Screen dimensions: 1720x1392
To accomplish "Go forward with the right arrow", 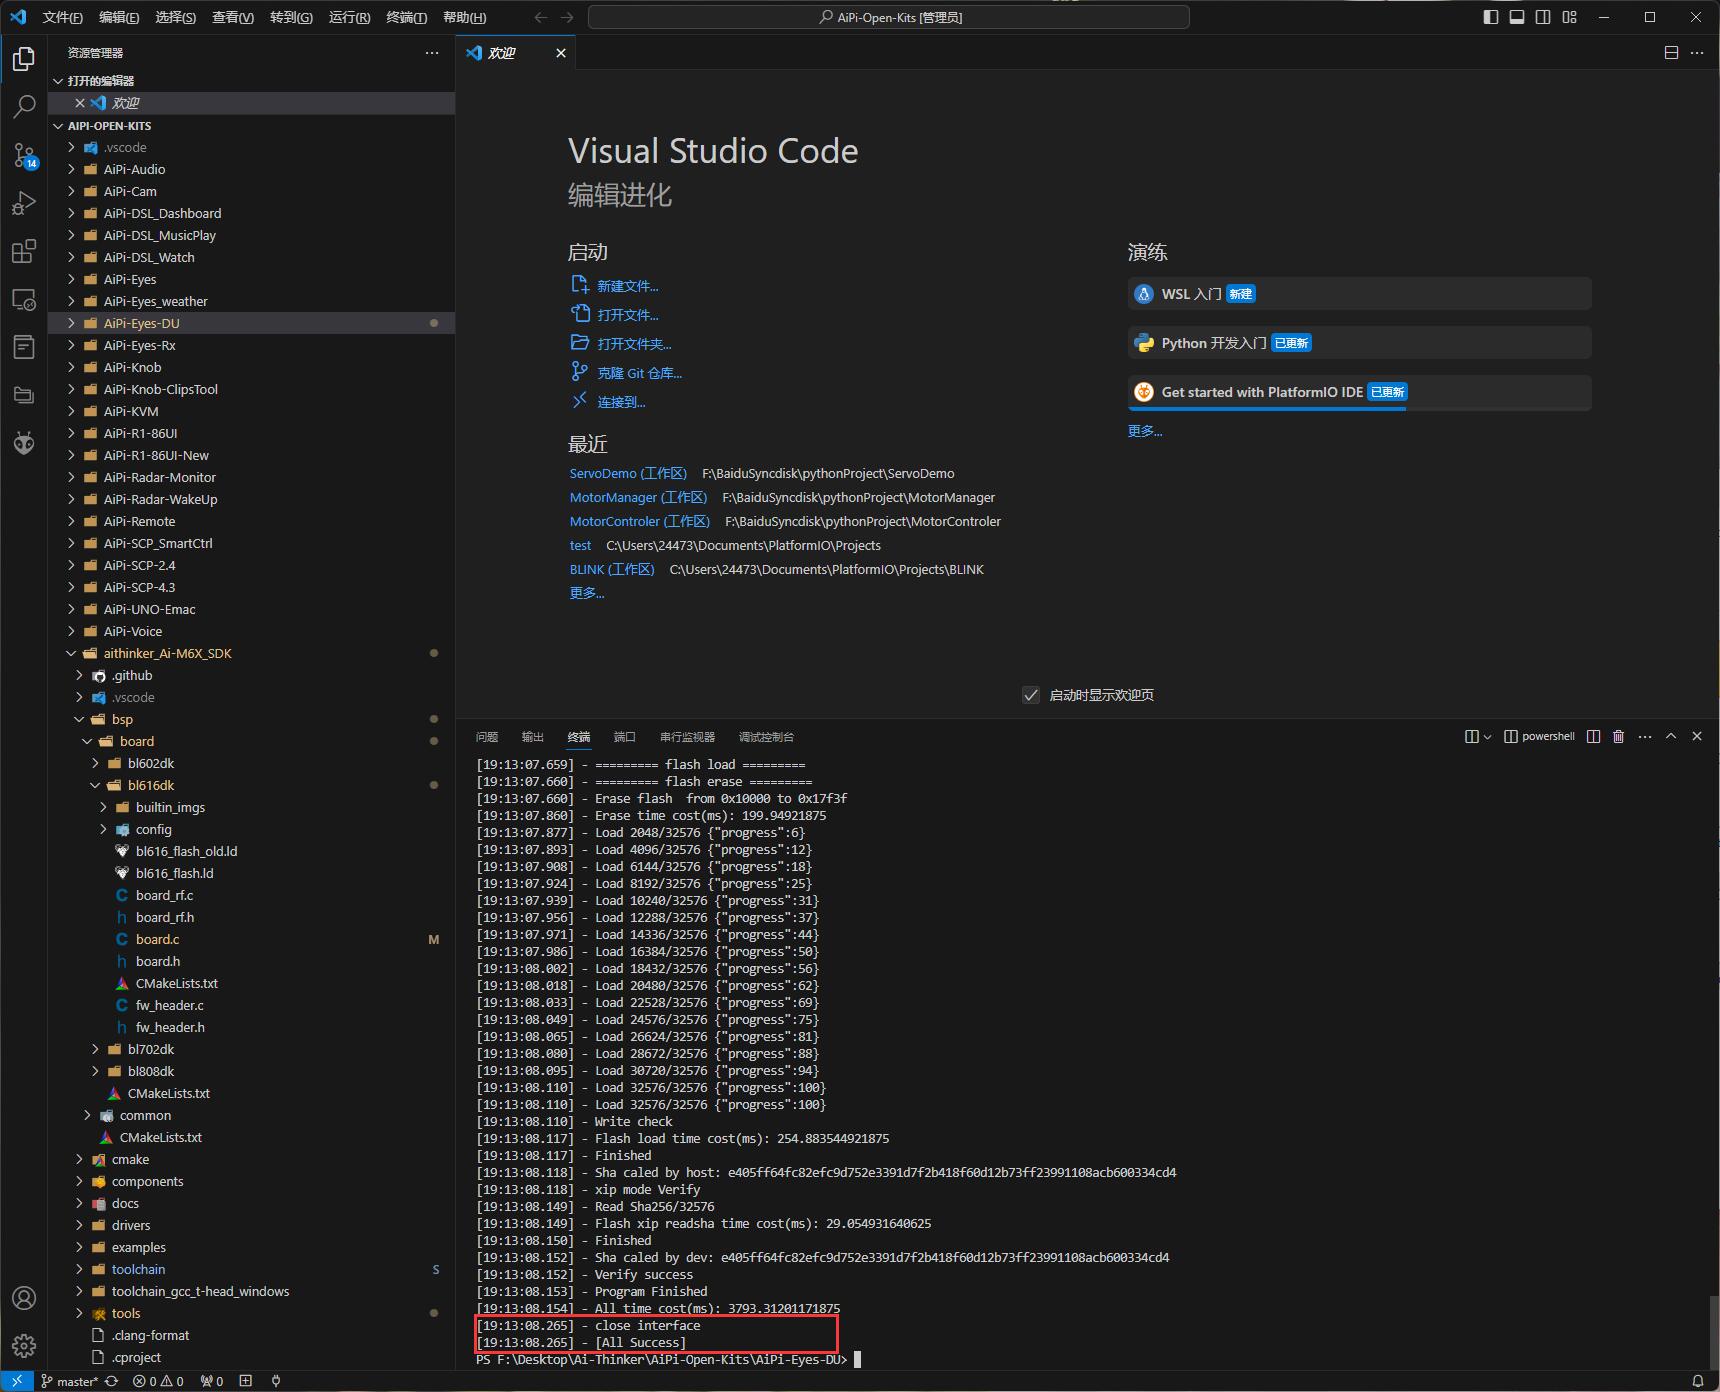I will pyautogui.click(x=567, y=17).
